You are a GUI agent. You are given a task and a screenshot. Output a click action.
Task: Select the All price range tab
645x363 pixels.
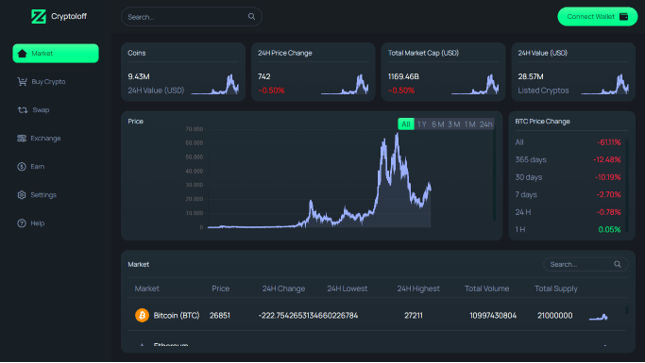click(x=406, y=124)
